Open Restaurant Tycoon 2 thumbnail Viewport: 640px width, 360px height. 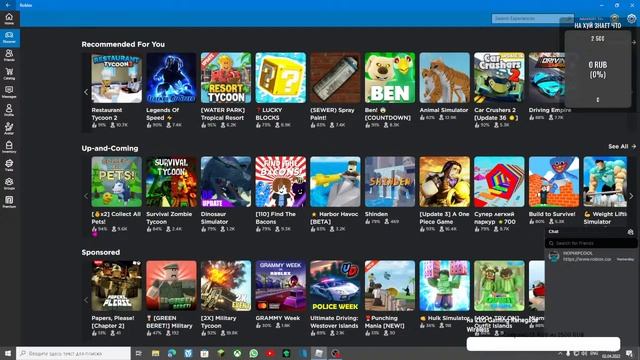[117, 78]
